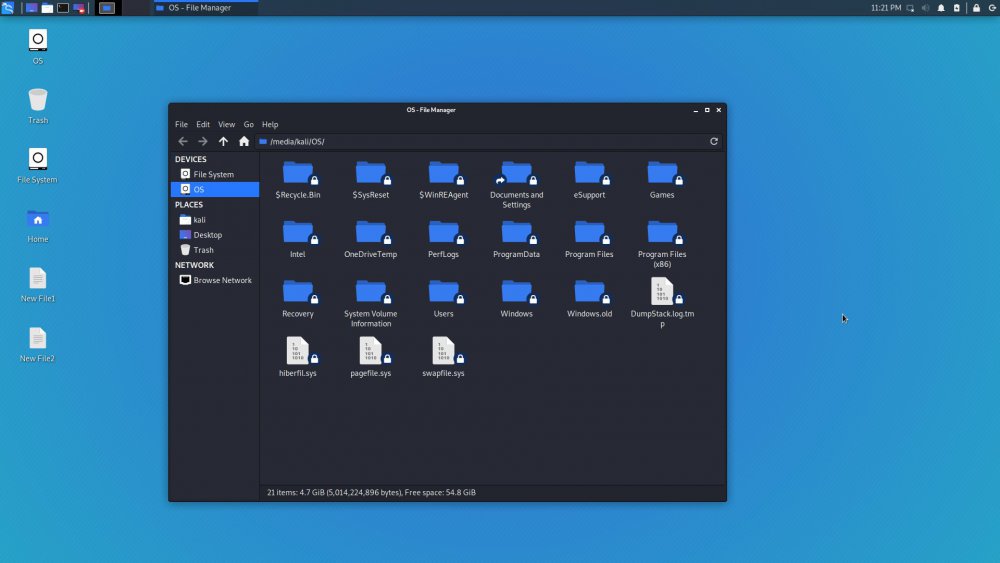Click the OS - File Manager taskbar button
The width and height of the screenshot is (1000, 563).
point(204,8)
